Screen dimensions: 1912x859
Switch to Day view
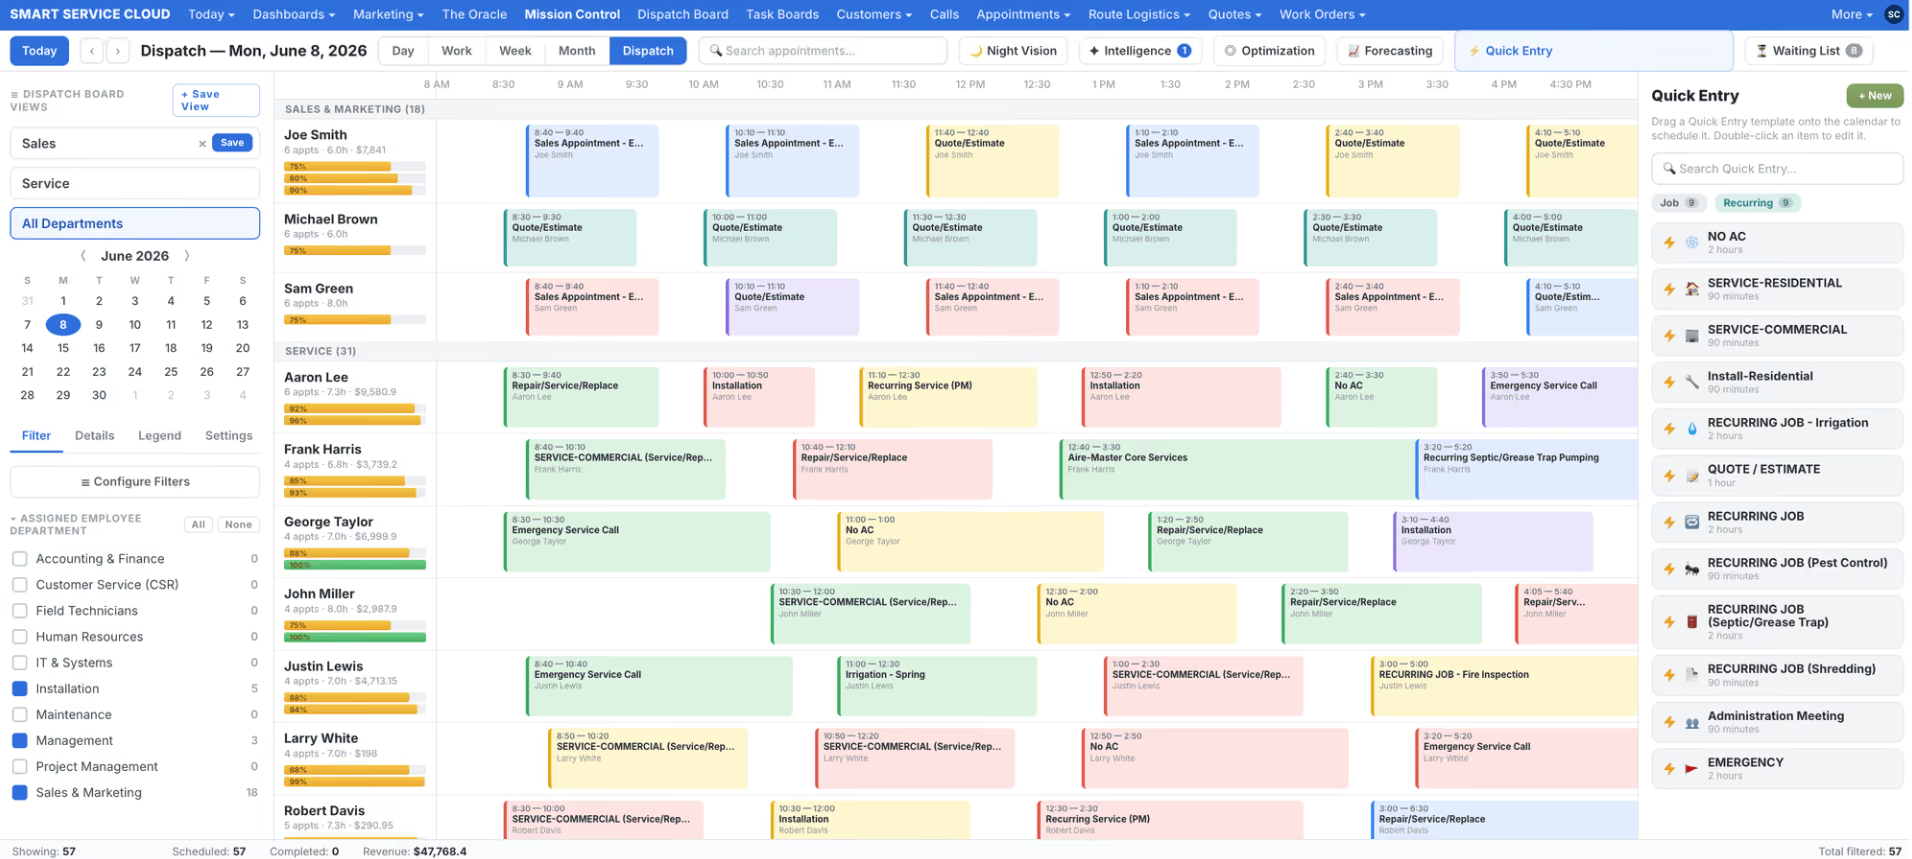403,51
